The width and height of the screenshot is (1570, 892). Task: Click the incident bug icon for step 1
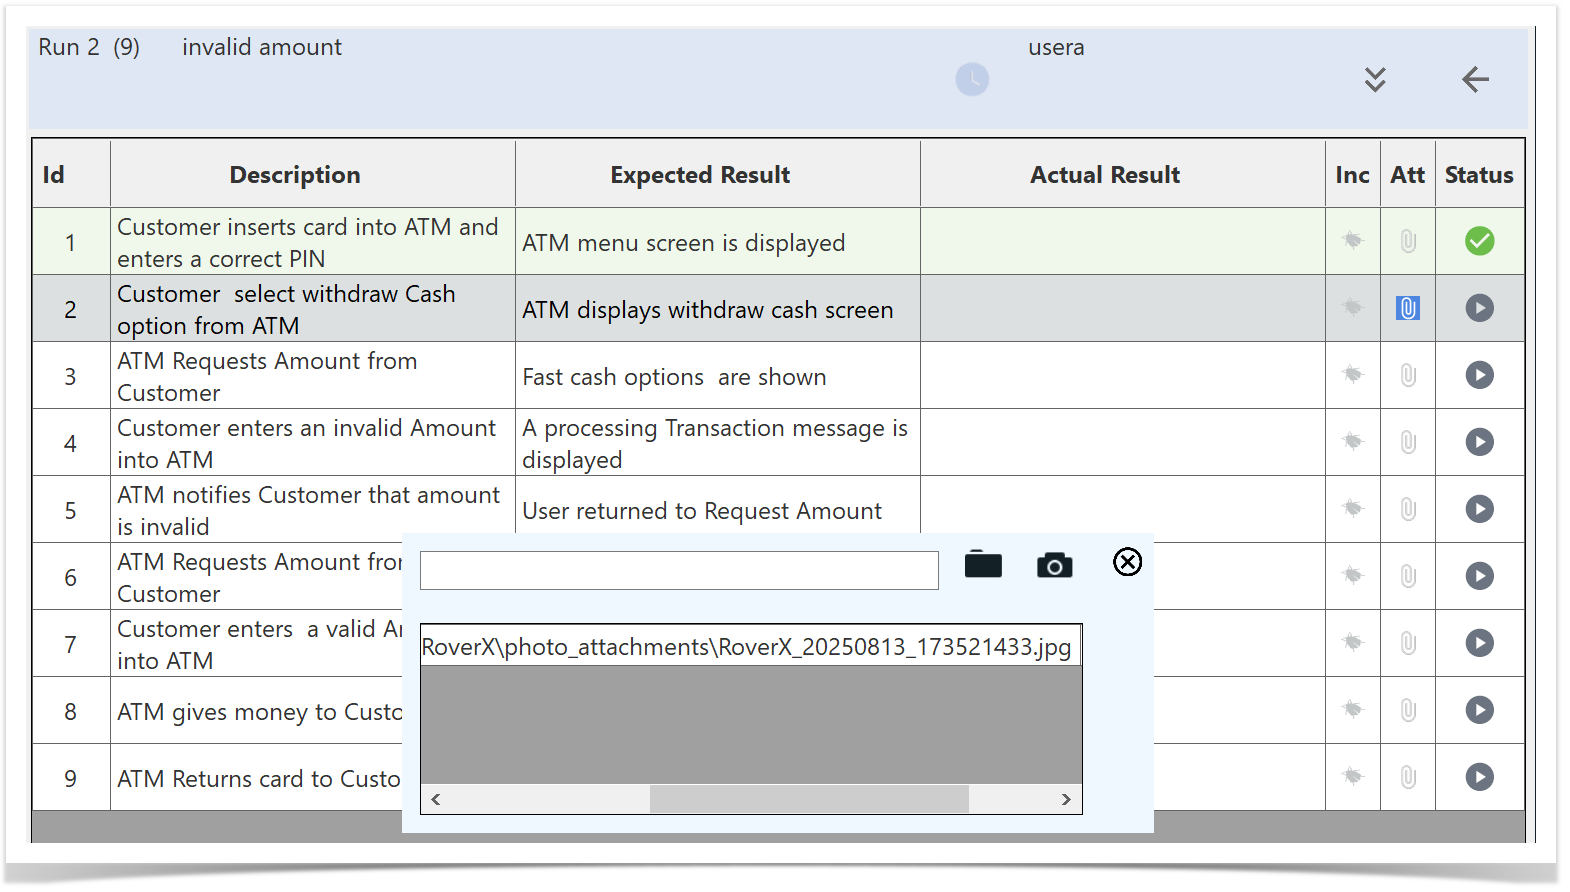[1352, 241]
